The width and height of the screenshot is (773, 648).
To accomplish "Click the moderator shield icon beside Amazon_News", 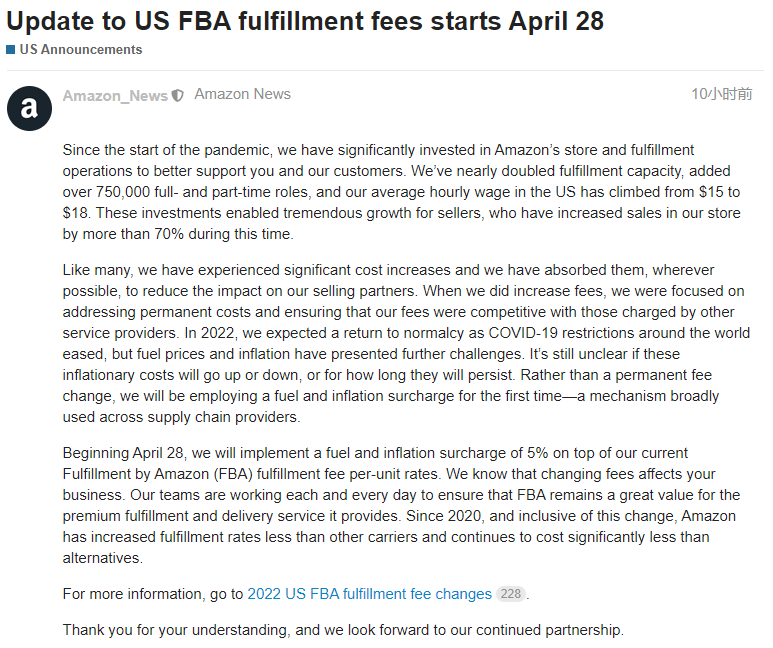I will pos(177,96).
